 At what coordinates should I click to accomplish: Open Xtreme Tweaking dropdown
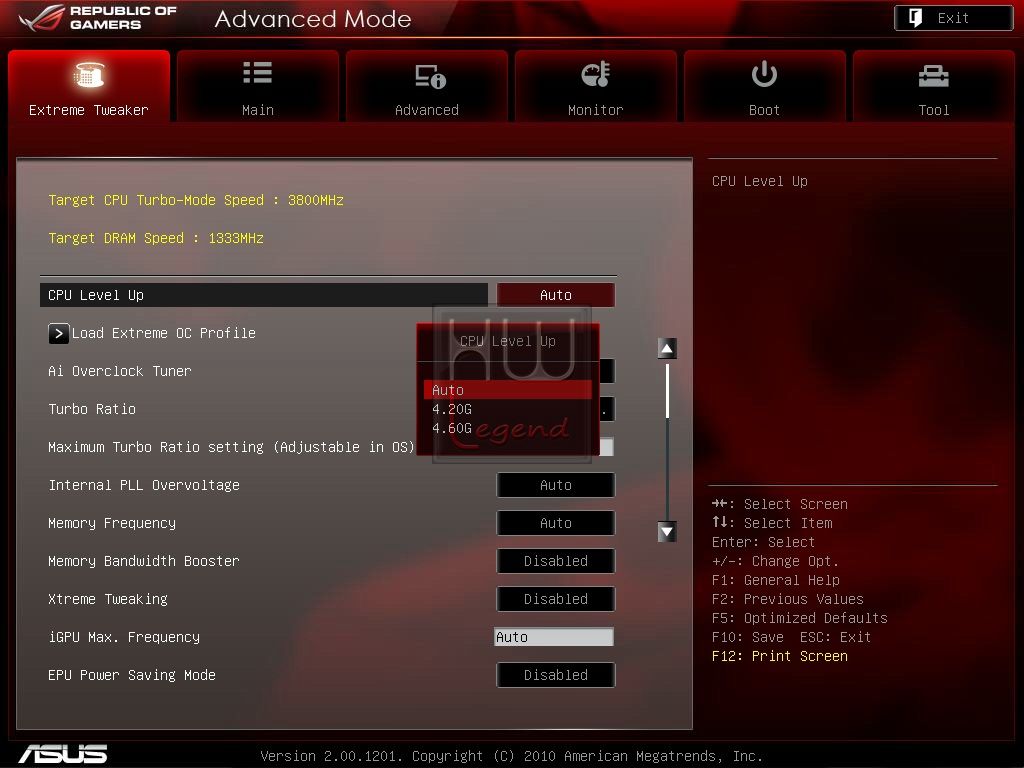tap(556, 599)
